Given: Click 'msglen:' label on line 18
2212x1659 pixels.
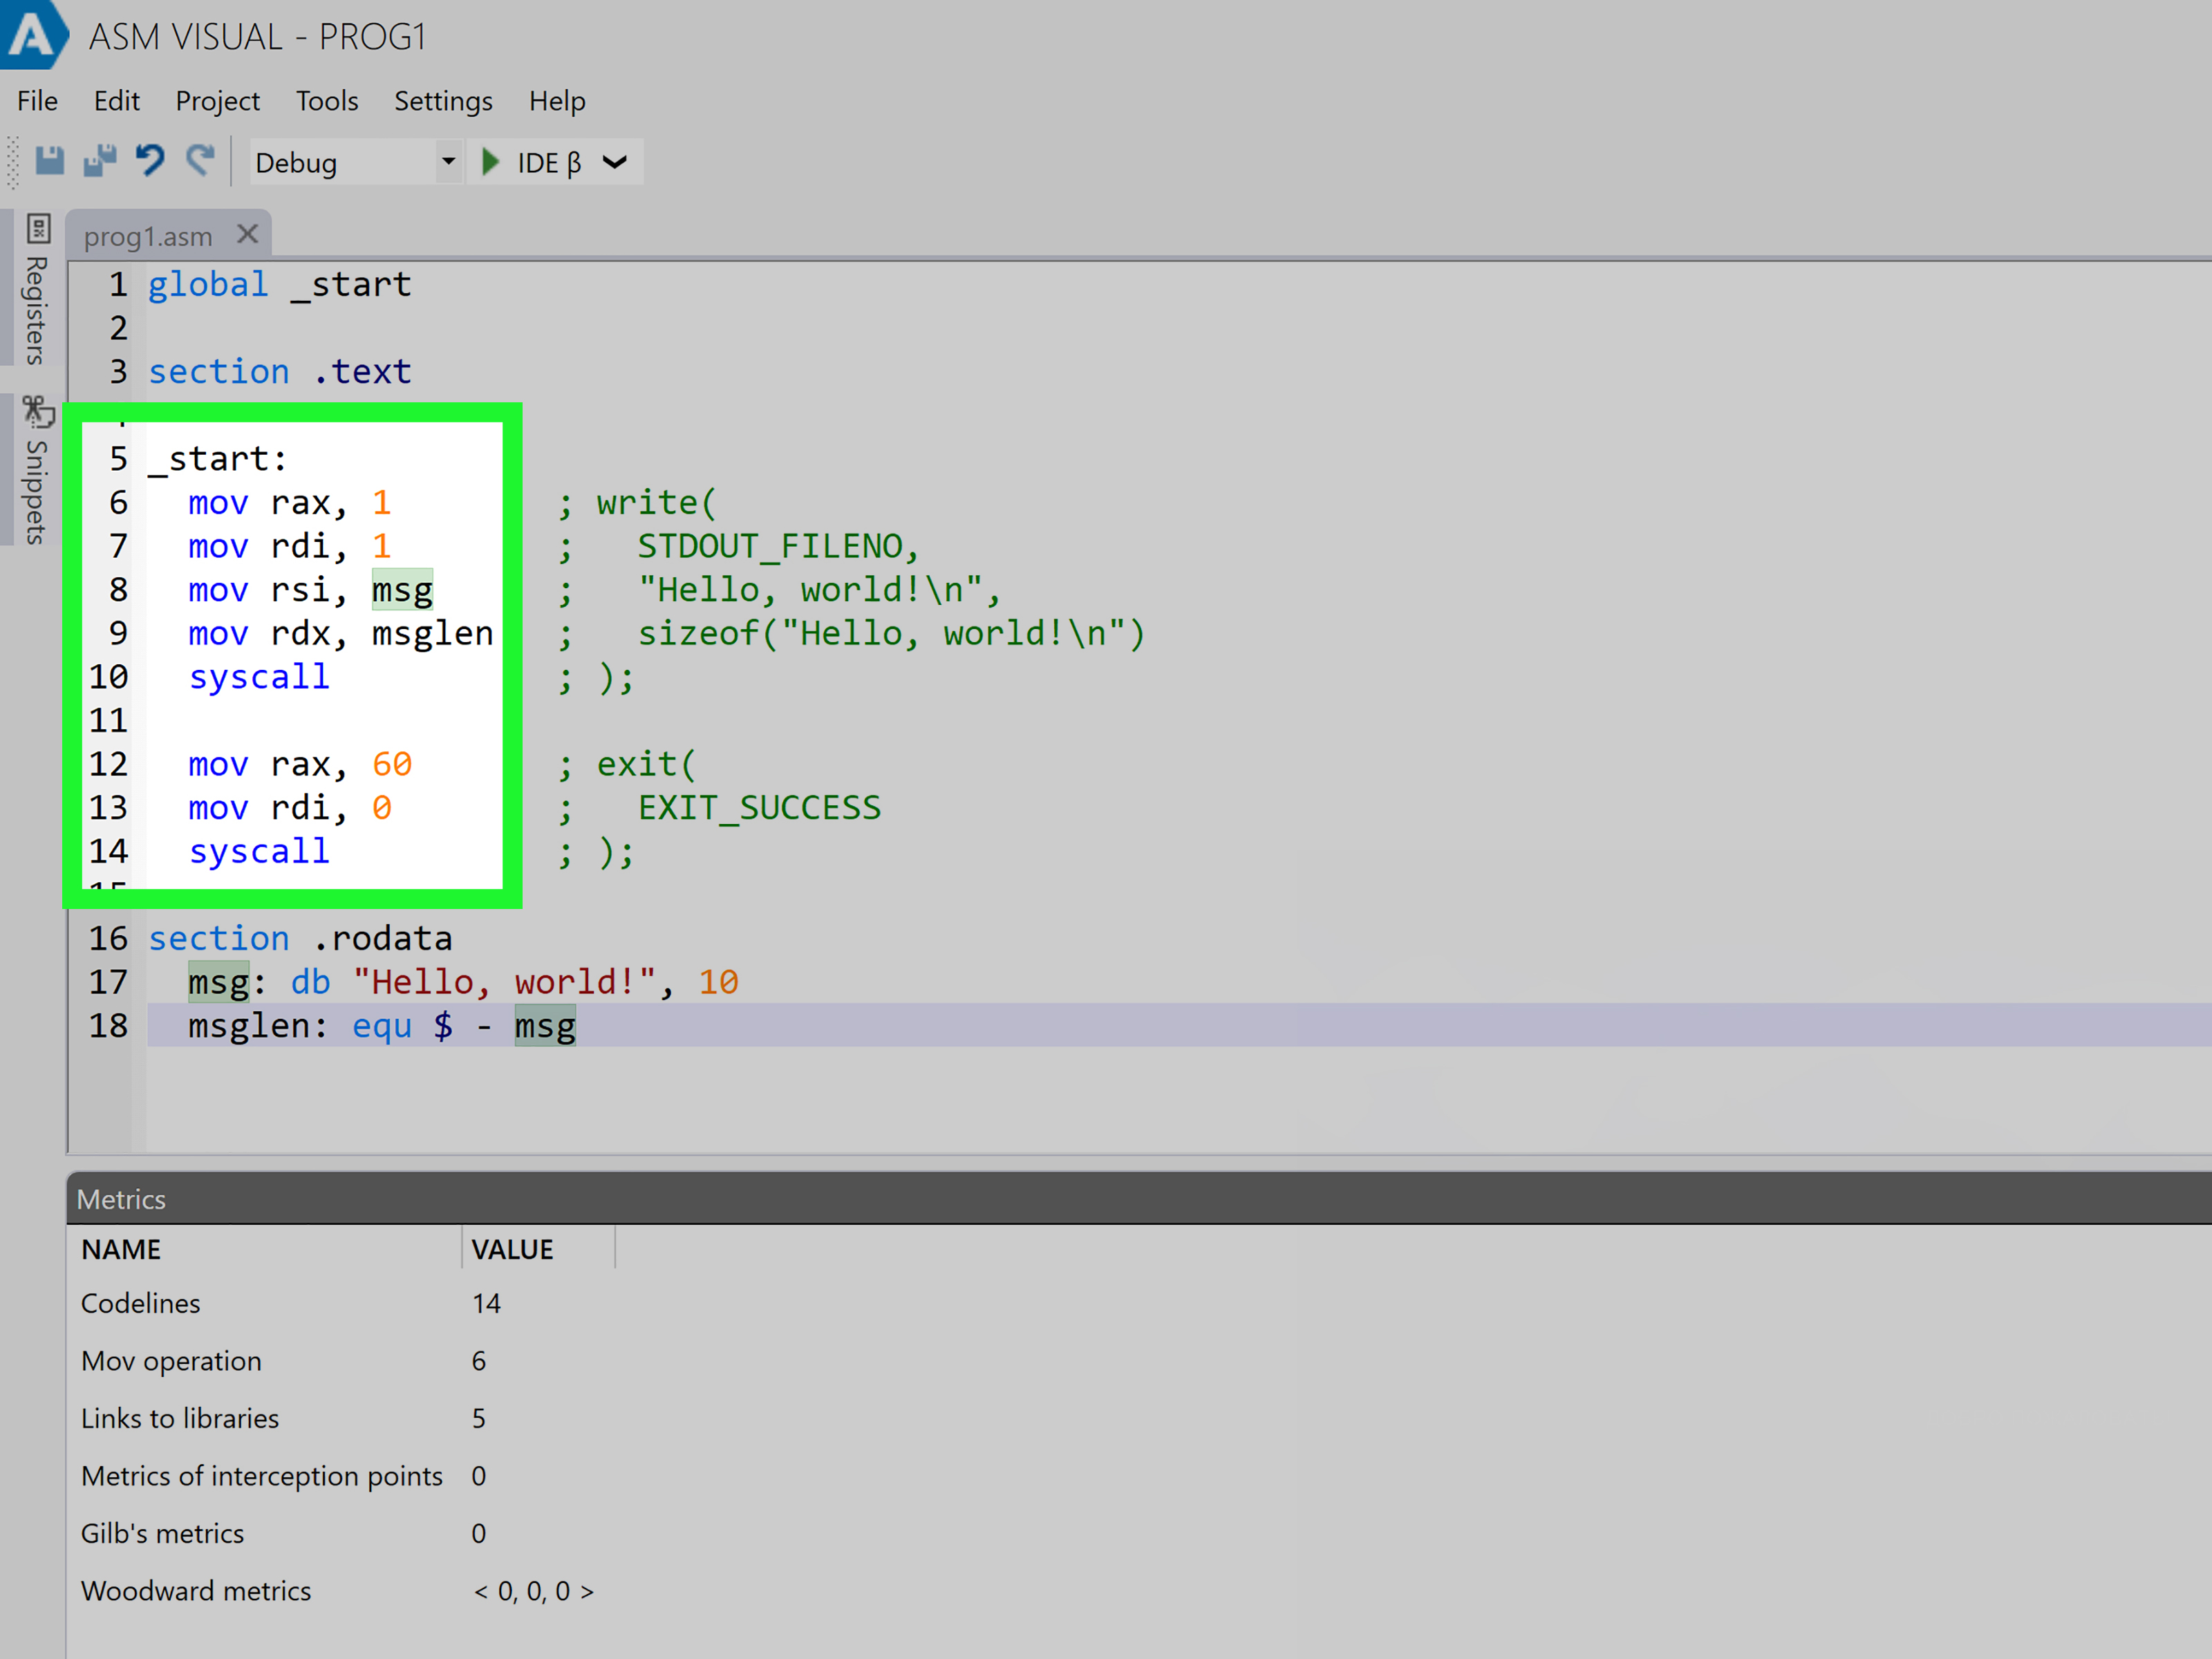Looking at the screenshot, I should click(x=258, y=1027).
